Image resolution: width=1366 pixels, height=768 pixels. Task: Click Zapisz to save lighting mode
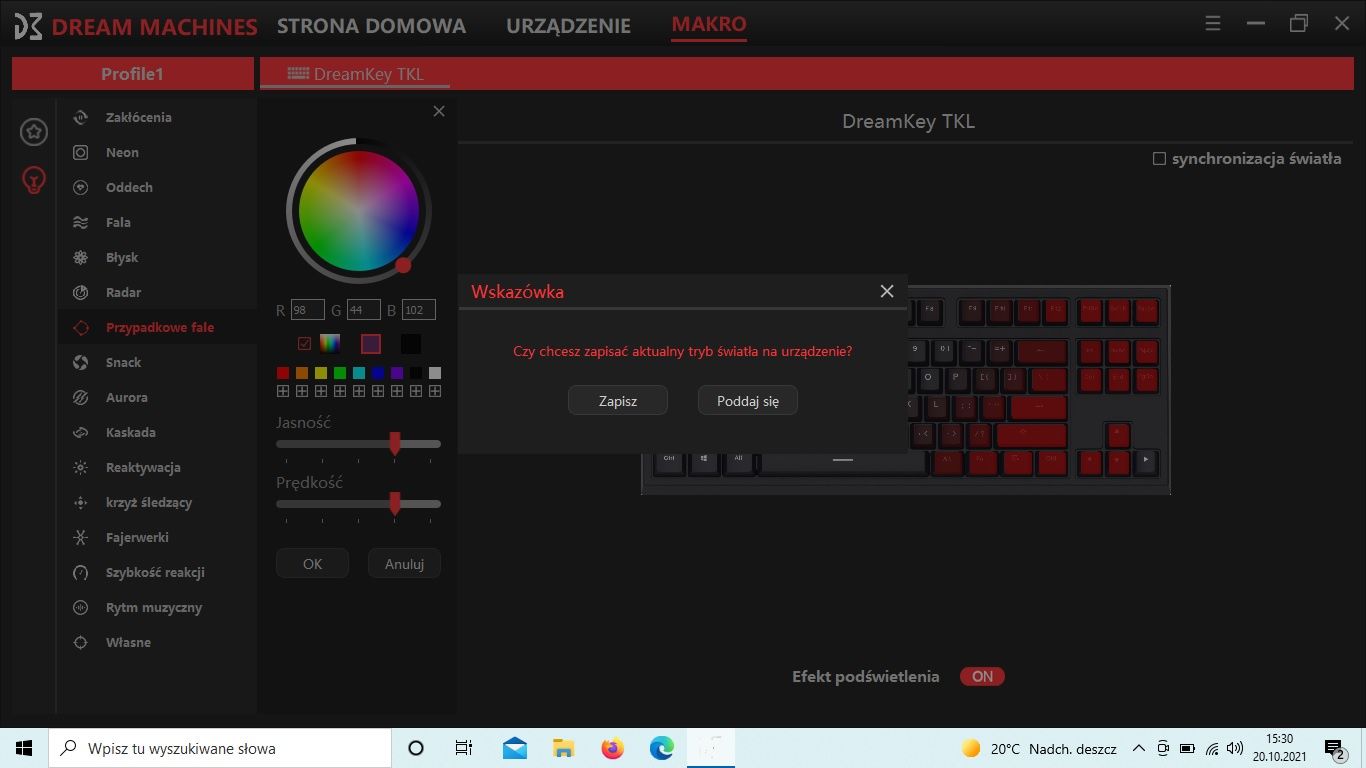[x=618, y=401]
